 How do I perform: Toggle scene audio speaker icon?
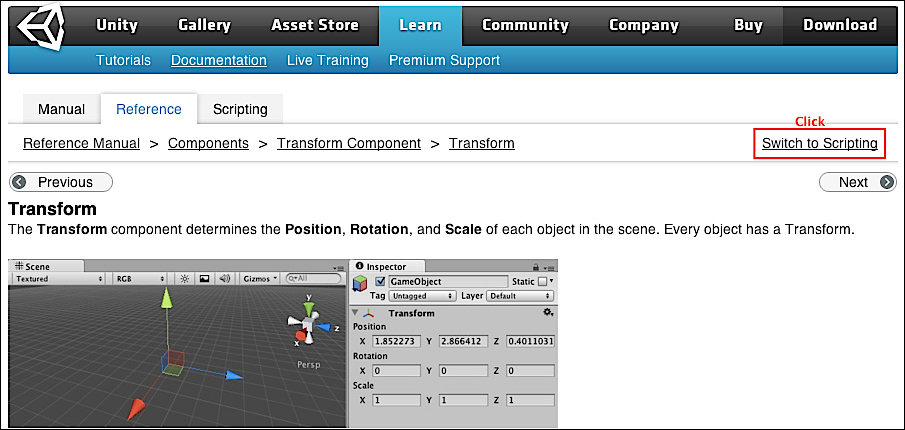coord(224,279)
